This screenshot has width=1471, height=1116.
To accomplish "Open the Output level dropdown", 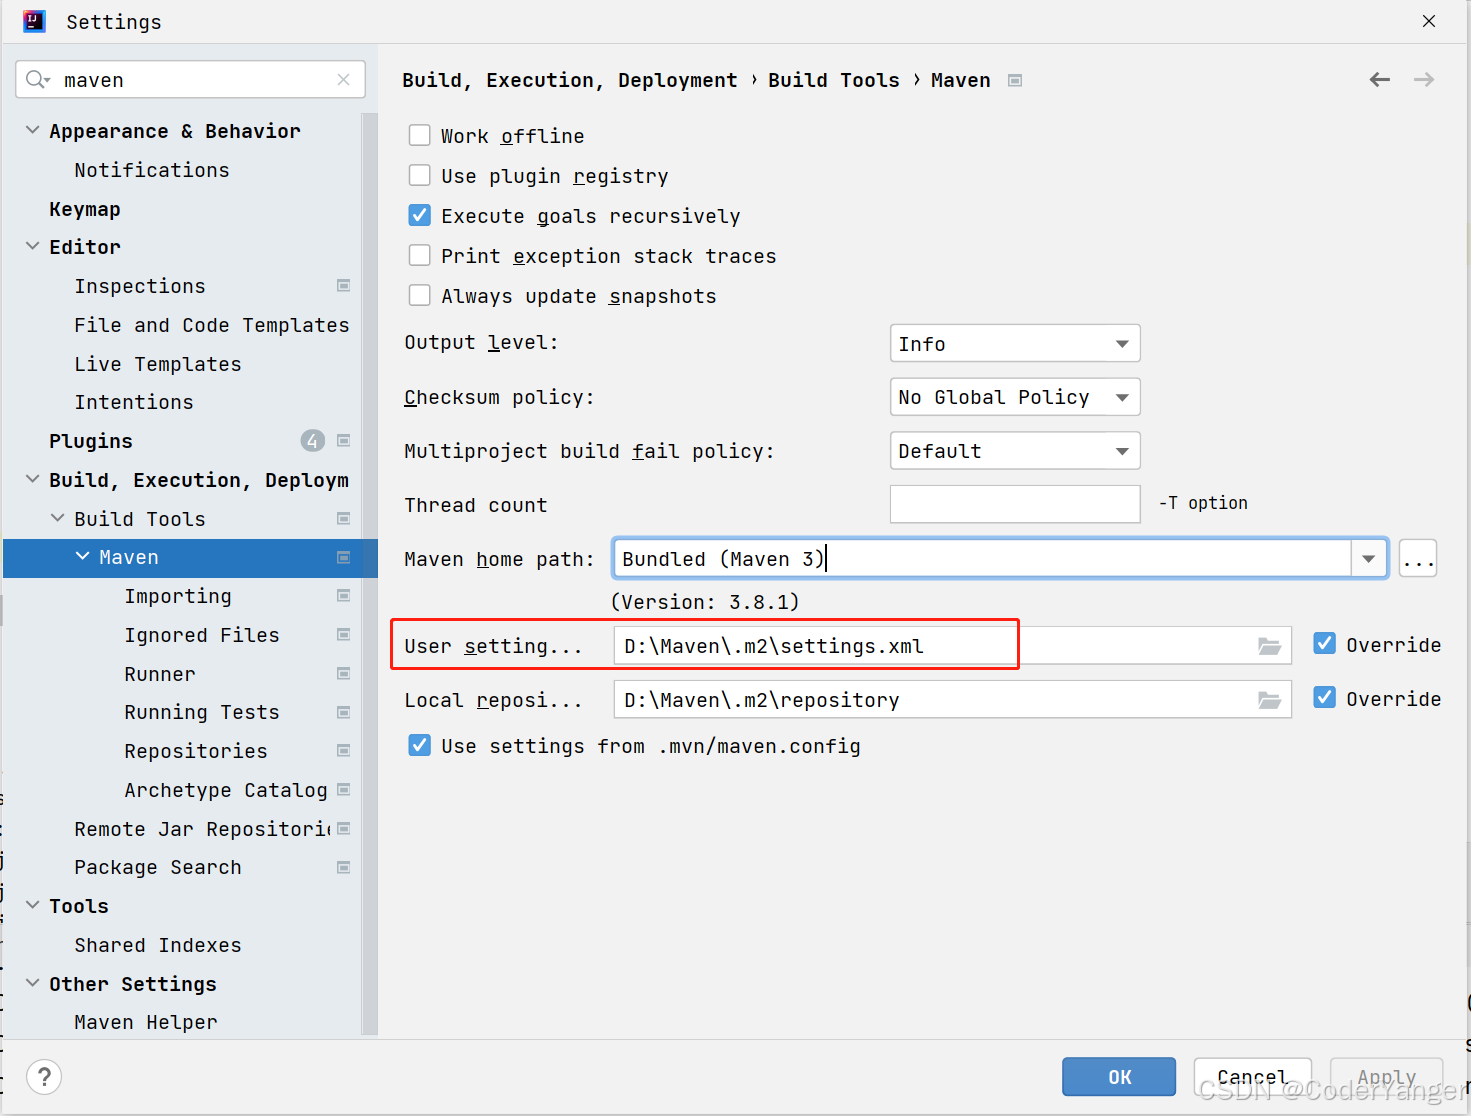I will [x=1015, y=343].
